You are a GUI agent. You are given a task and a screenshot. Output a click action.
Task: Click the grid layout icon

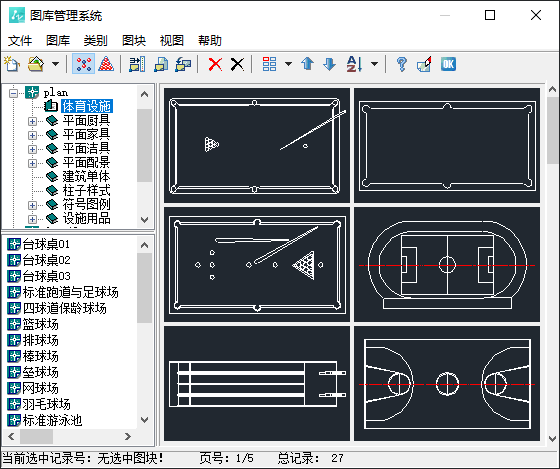[x=269, y=64]
